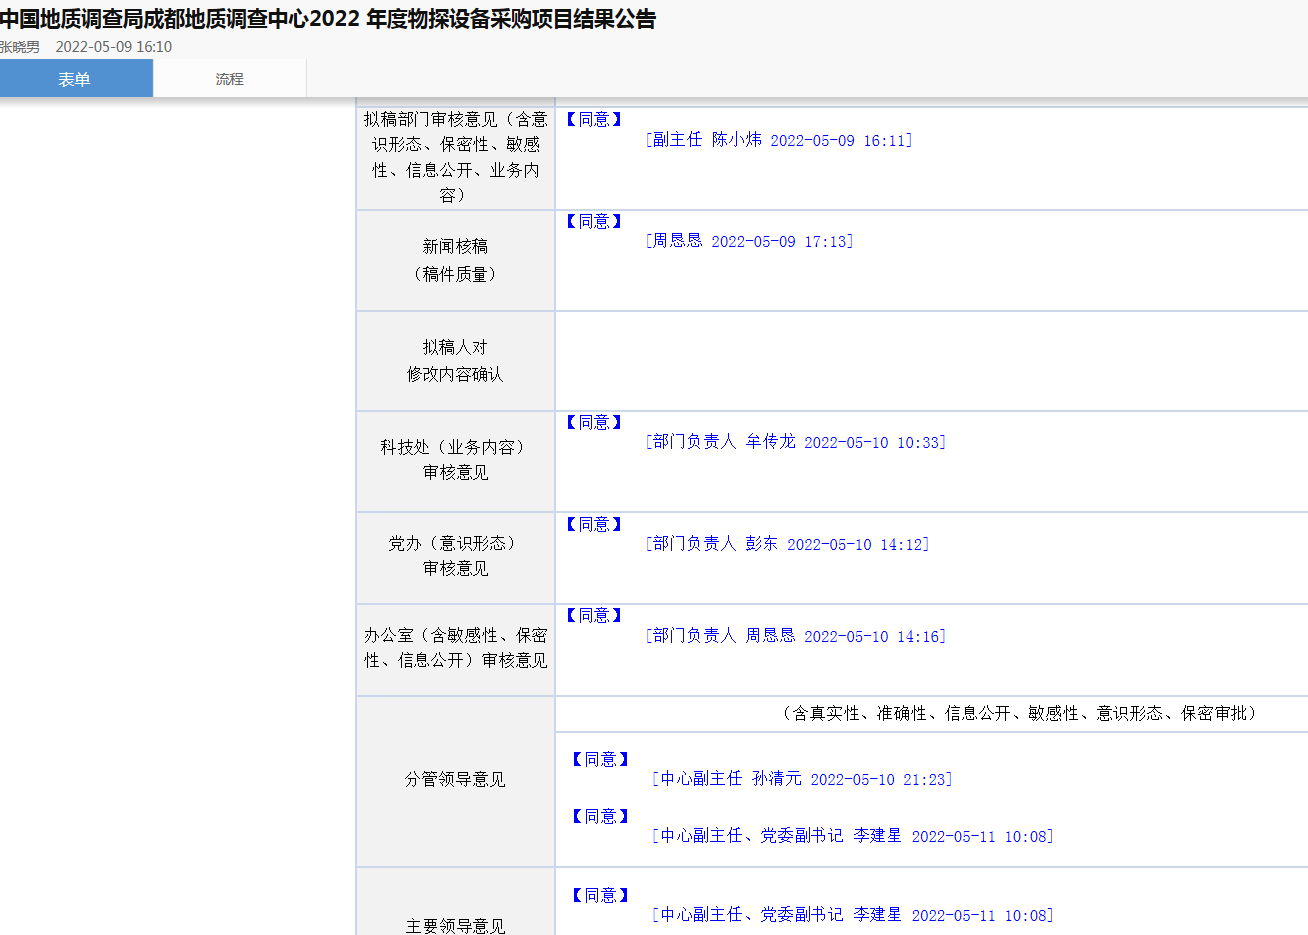The width and height of the screenshot is (1308, 935).
Task: Select the 分管领导意见 label cell
Action: click(455, 779)
